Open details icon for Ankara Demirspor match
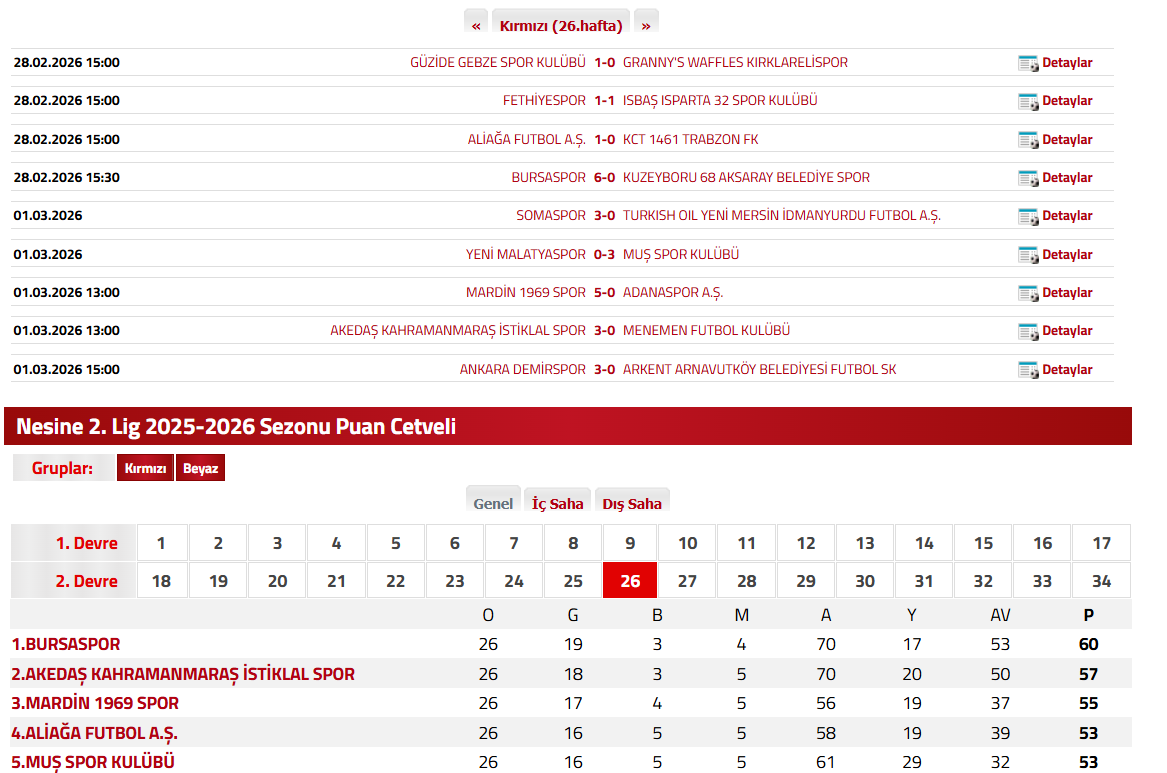 1028,370
